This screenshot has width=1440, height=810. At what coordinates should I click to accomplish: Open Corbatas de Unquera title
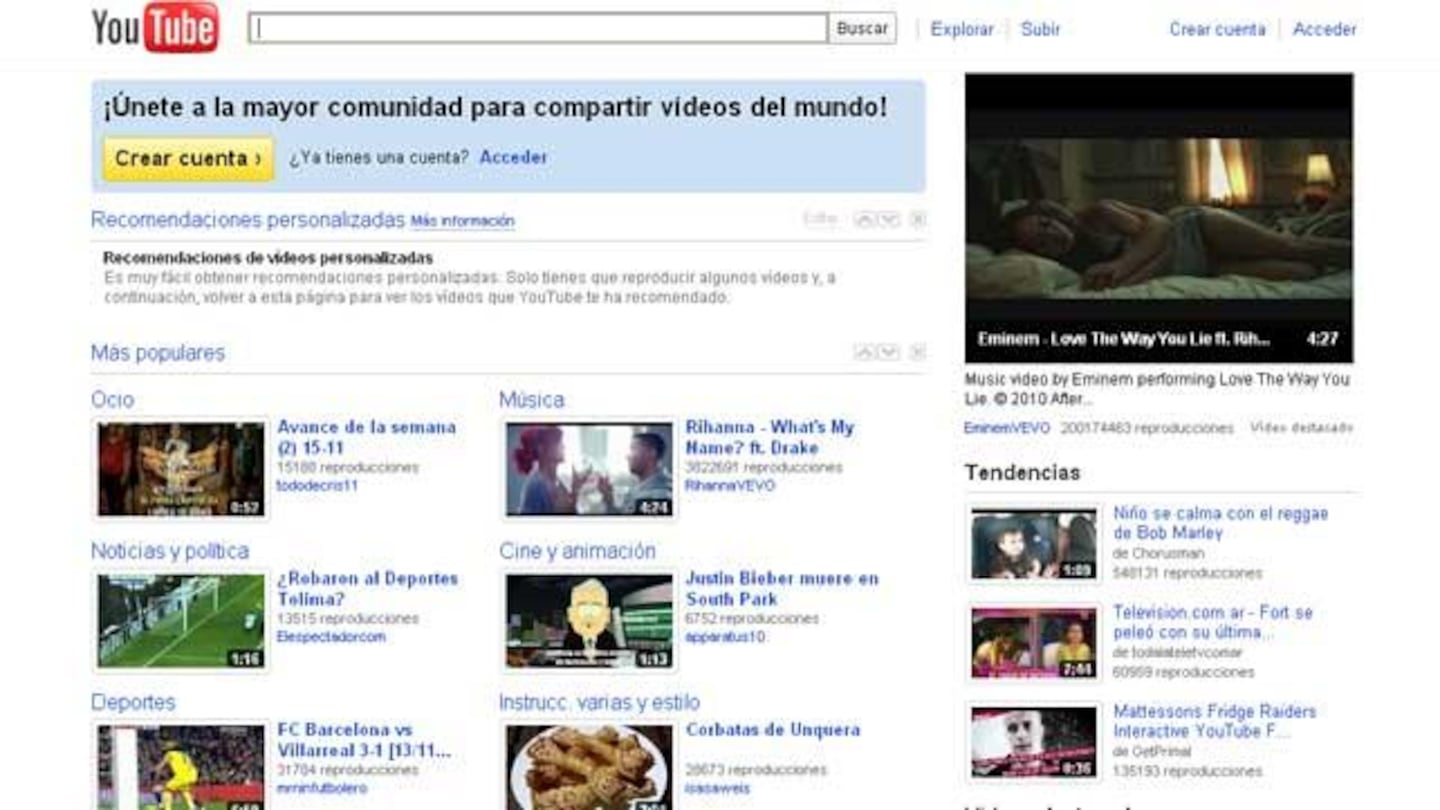point(773,730)
